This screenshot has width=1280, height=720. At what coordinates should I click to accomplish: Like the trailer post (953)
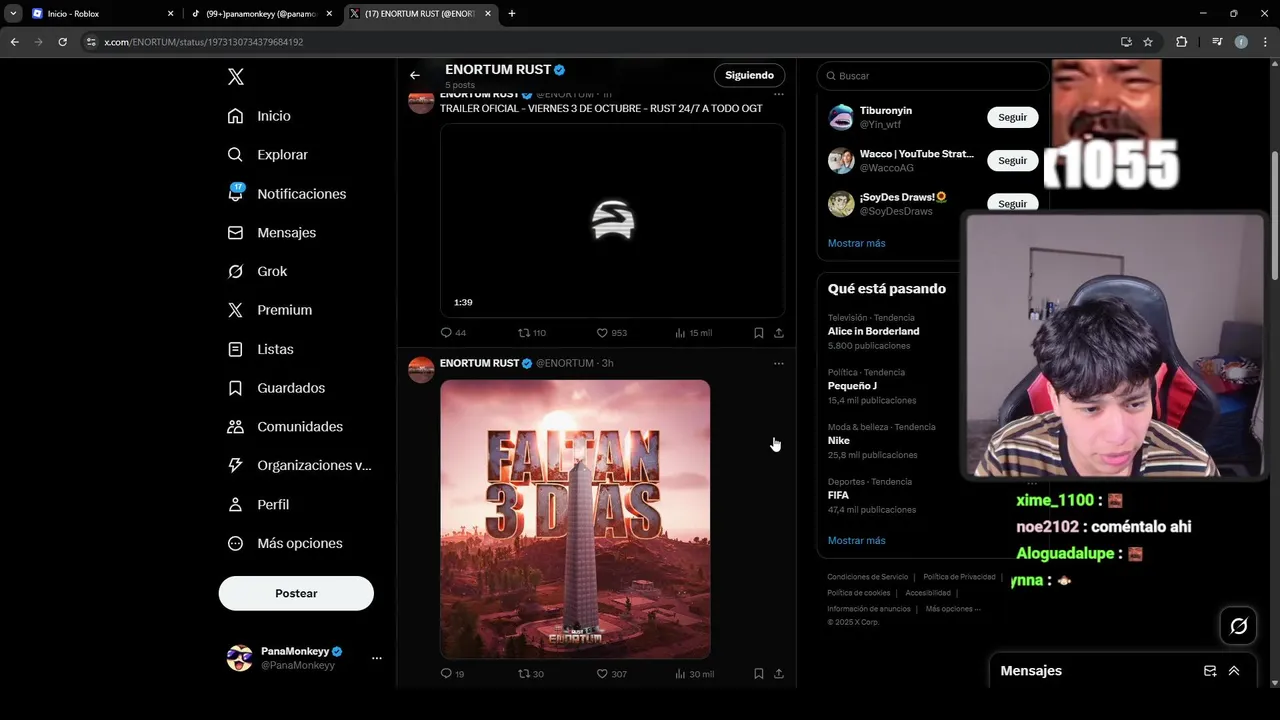coord(611,333)
